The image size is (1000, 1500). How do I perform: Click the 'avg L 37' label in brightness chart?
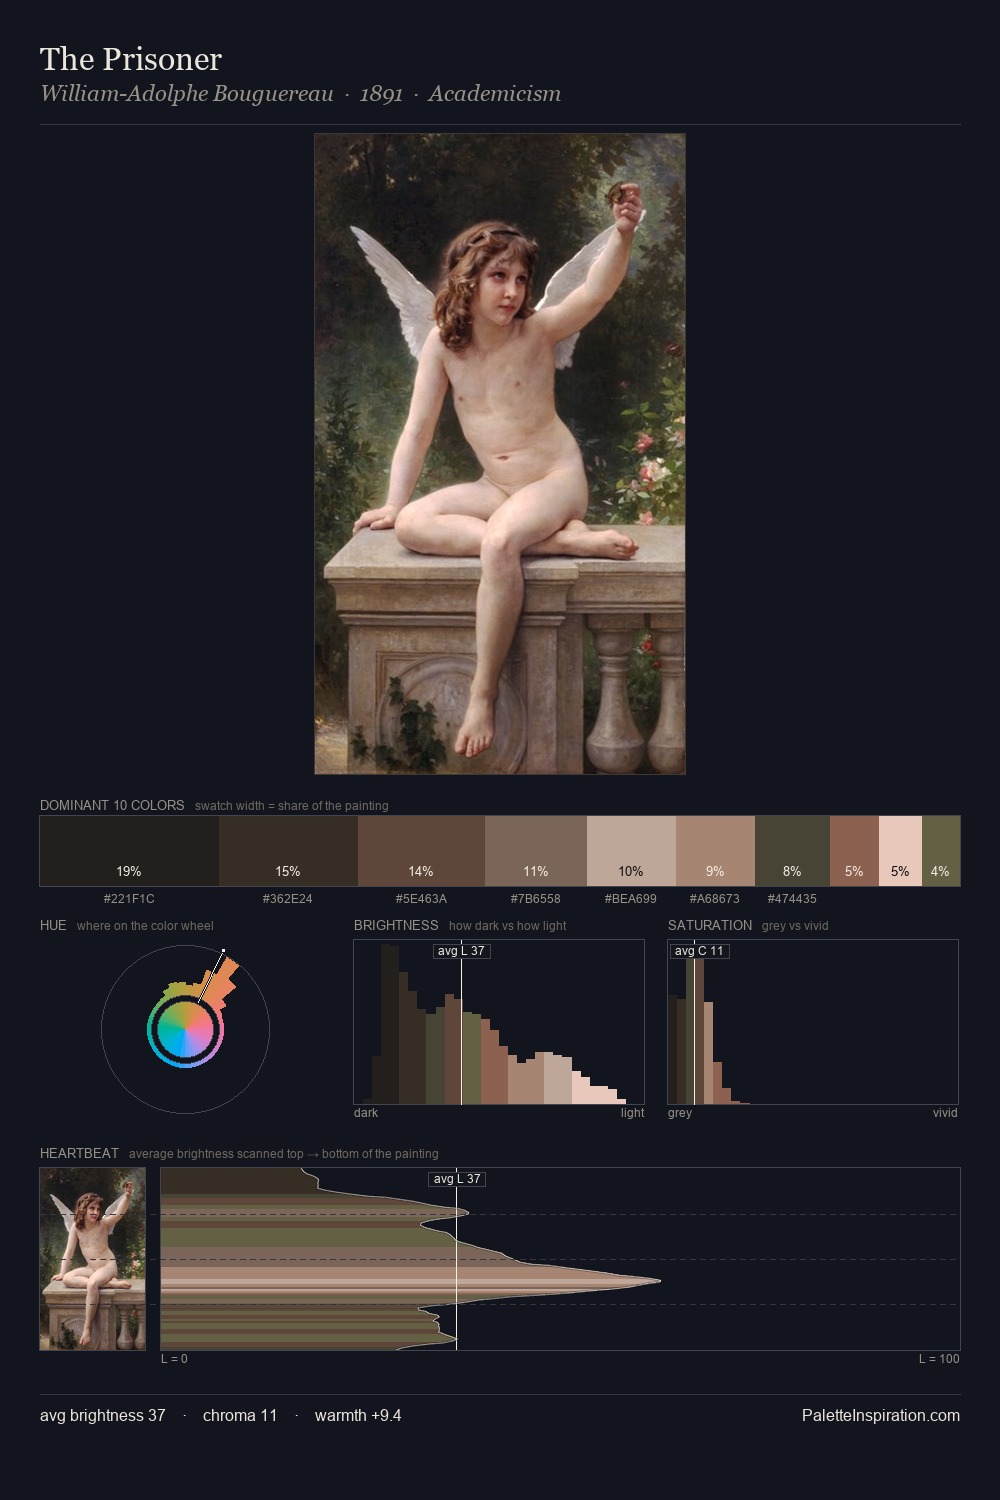pos(461,950)
